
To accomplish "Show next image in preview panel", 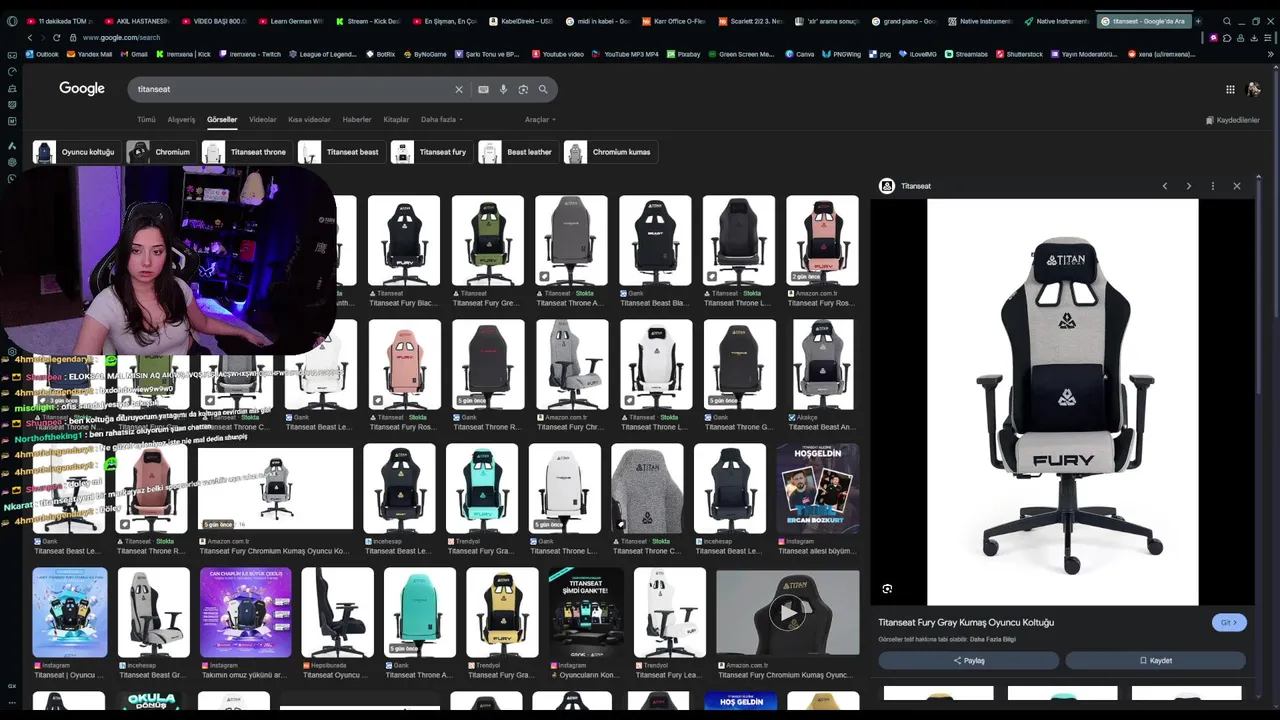I will tap(1189, 186).
